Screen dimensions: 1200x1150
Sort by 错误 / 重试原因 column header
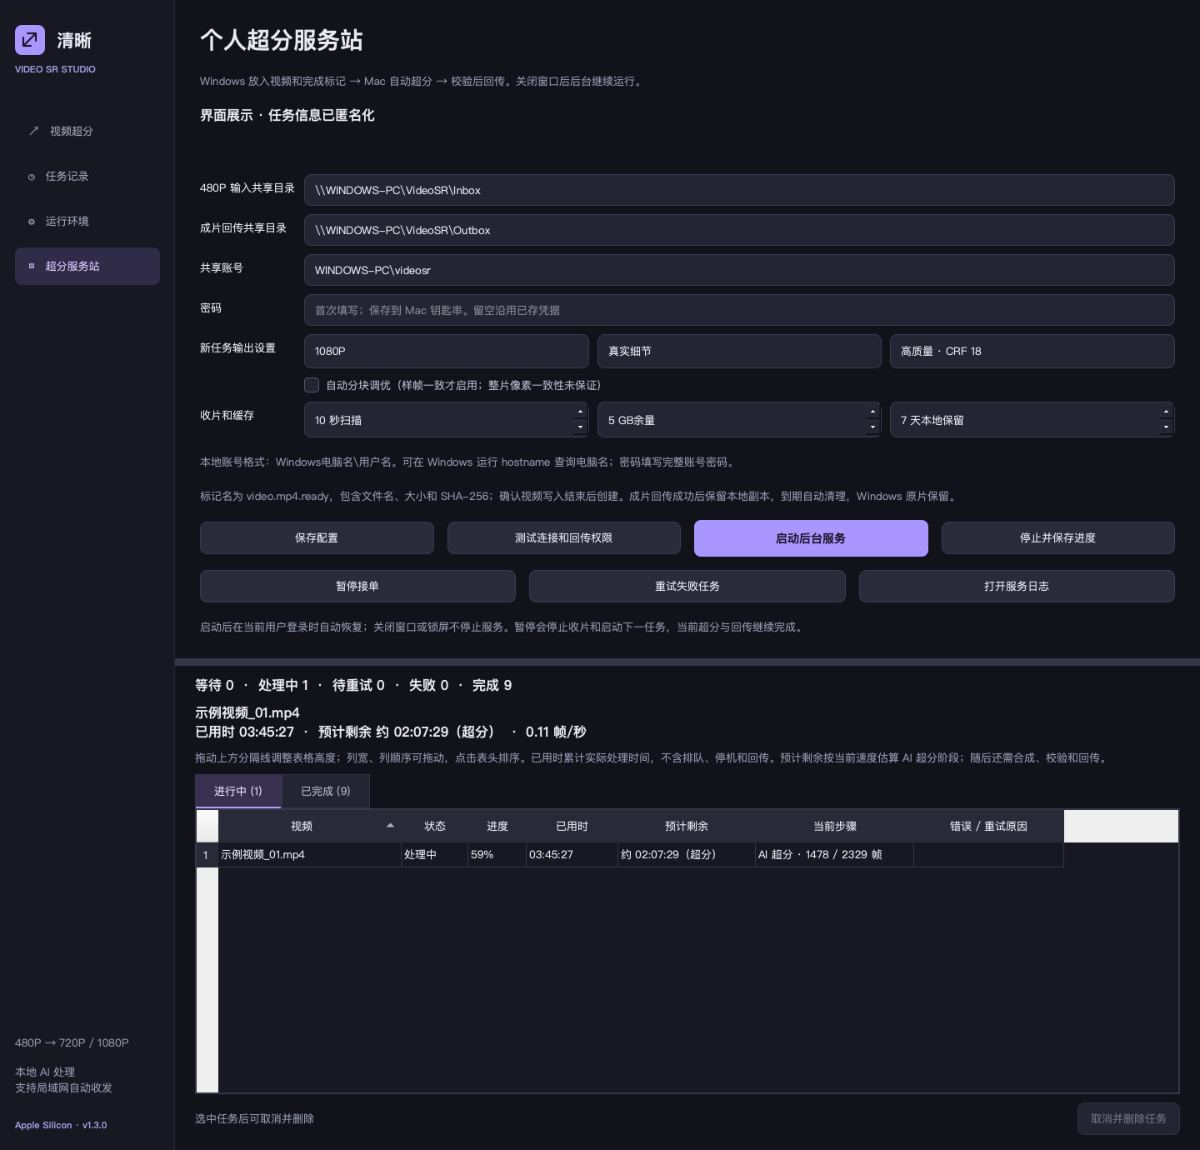[x=988, y=826]
